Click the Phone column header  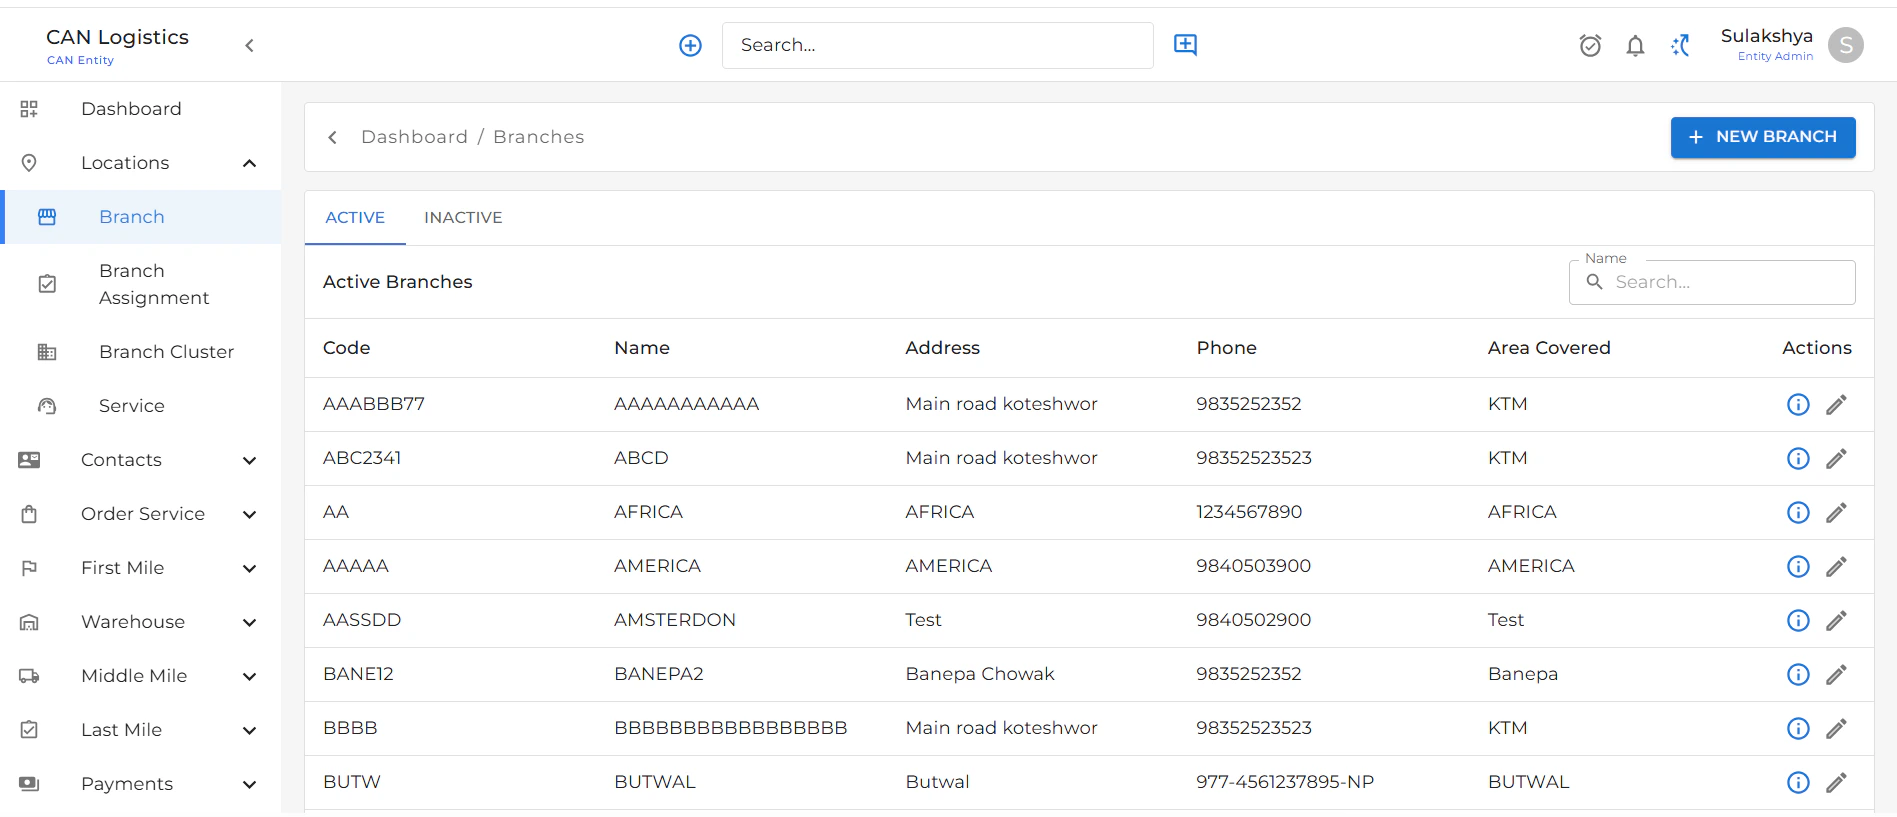pyautogui.click(x=1226, y=348)
